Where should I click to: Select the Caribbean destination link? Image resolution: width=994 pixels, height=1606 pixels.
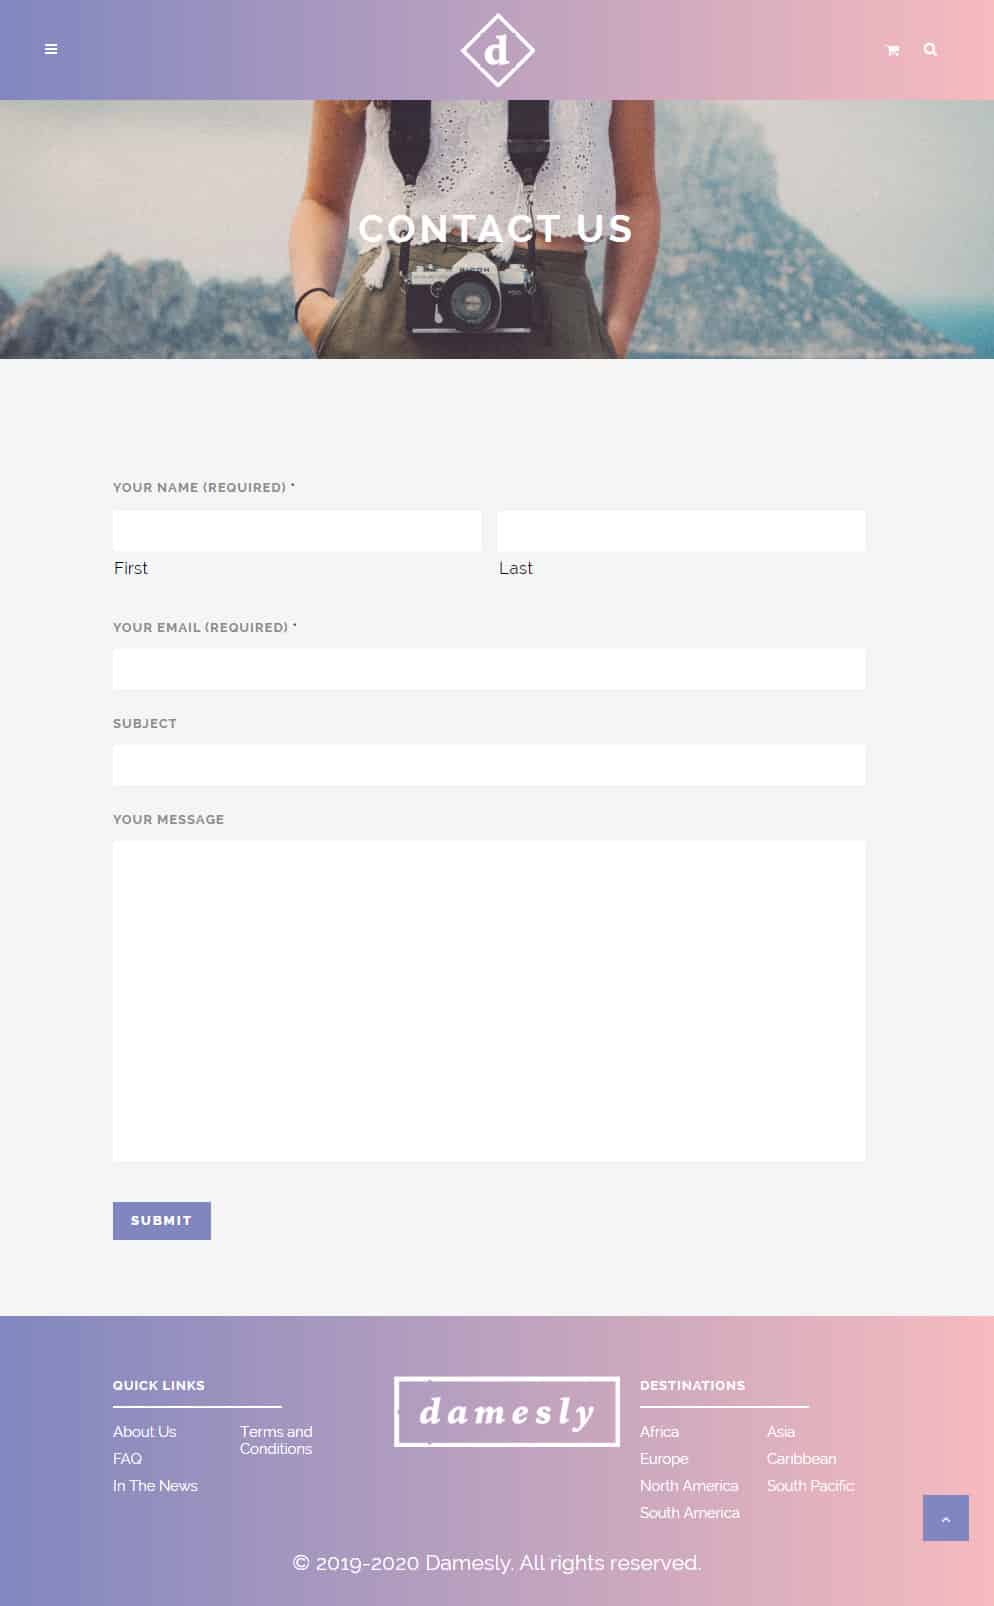click(x=801, y=1459)
